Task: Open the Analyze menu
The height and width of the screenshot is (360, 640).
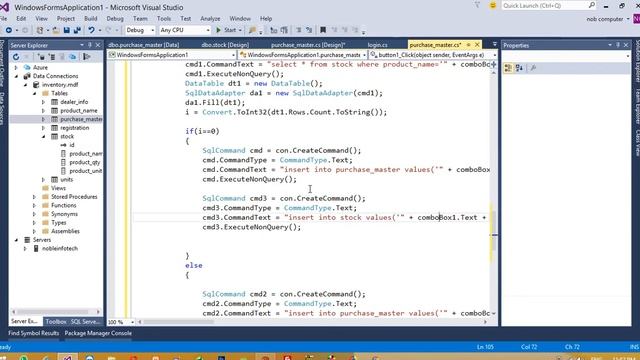Action: 210,18
